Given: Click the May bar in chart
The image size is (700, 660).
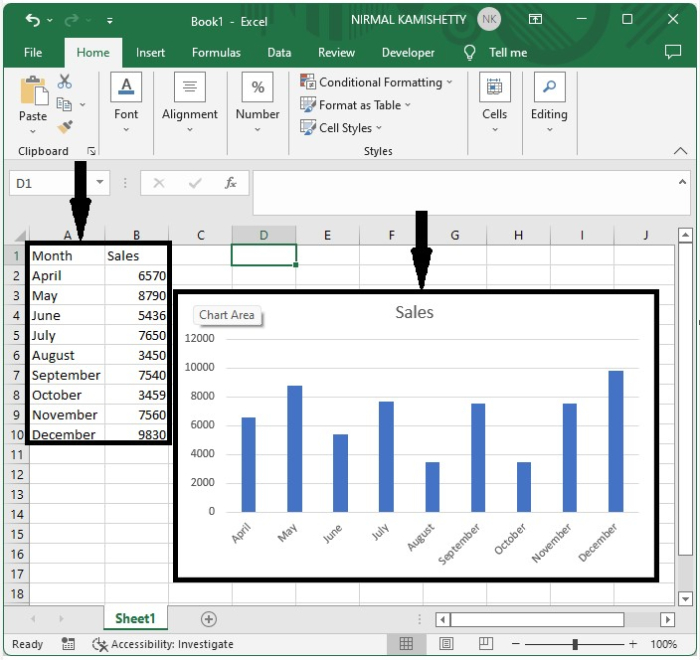Looking at the screenshot, I should tap(295, 449).
